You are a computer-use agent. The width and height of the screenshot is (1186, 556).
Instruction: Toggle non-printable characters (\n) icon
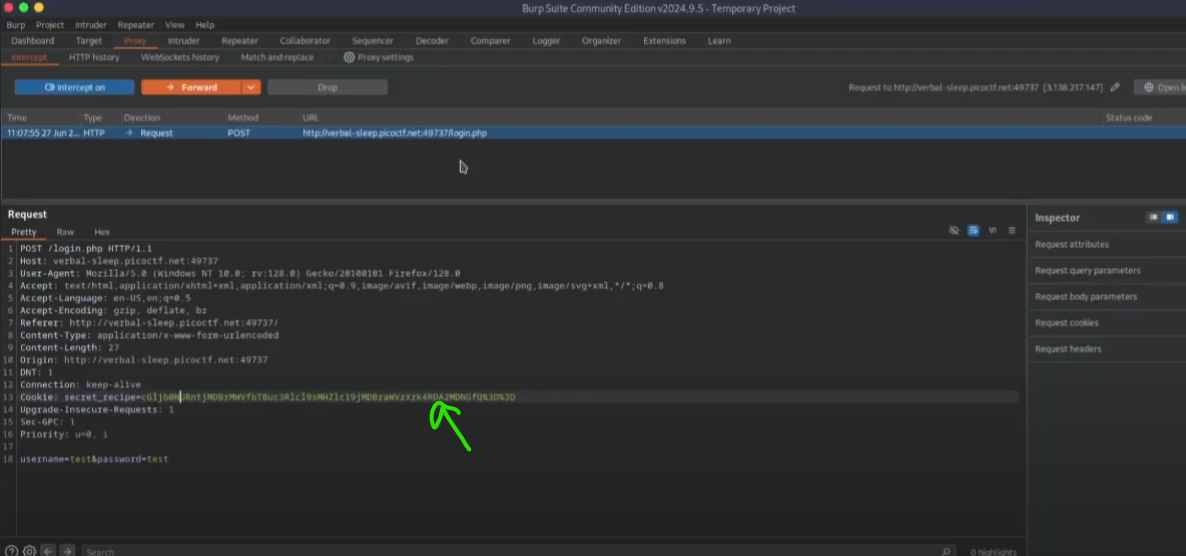(992, 231)
